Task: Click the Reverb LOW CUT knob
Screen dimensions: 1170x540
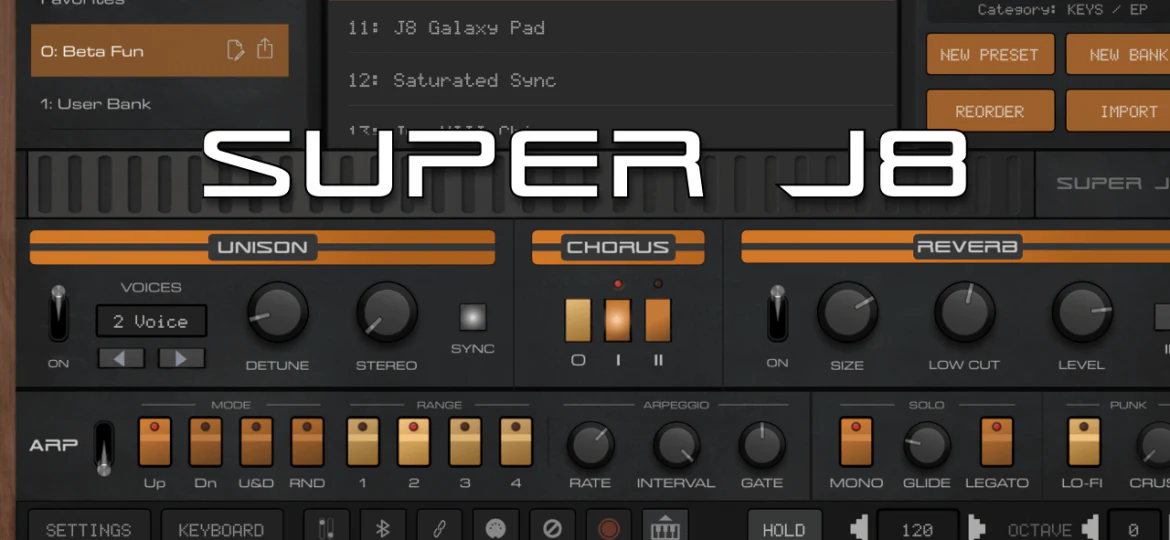Action: click(x=965, y=312)
